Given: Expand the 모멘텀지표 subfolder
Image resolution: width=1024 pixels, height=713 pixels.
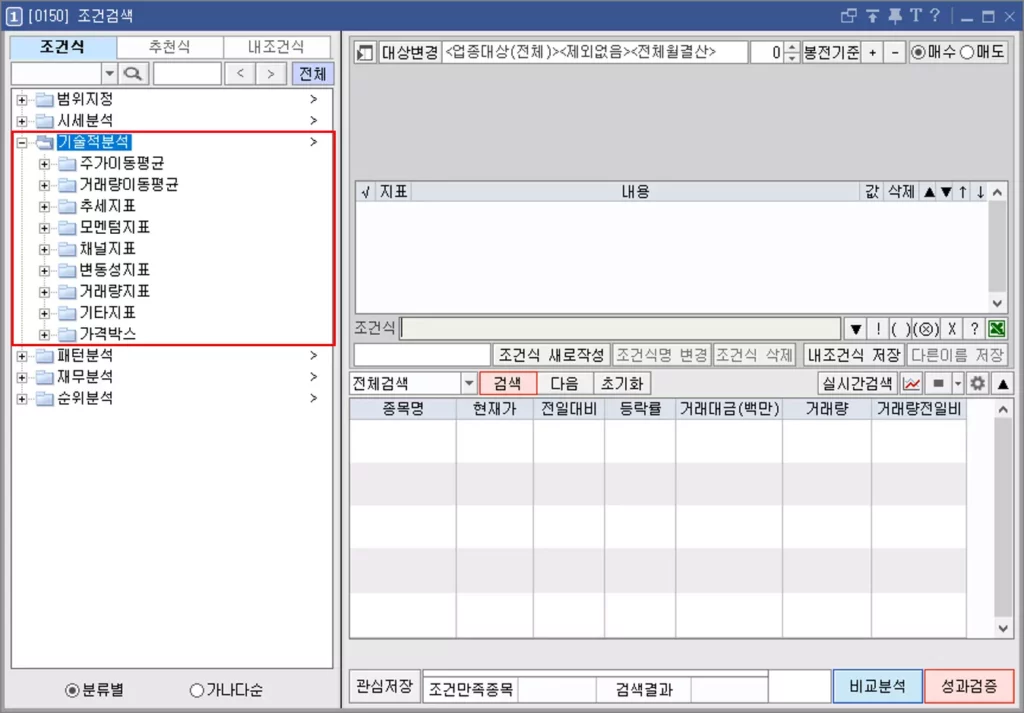Looking at the screenshot, I should (x=44, y=228).
